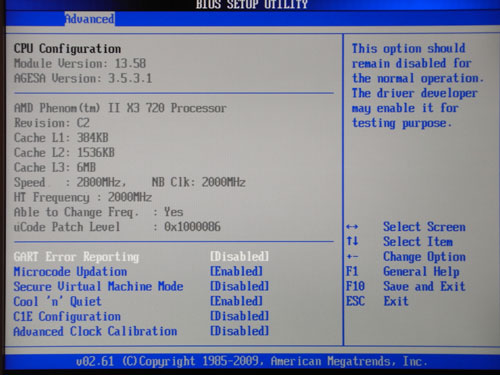Click Cache L1: 384KB line
This screenshot has width=500, height=375.
[61, 138]
